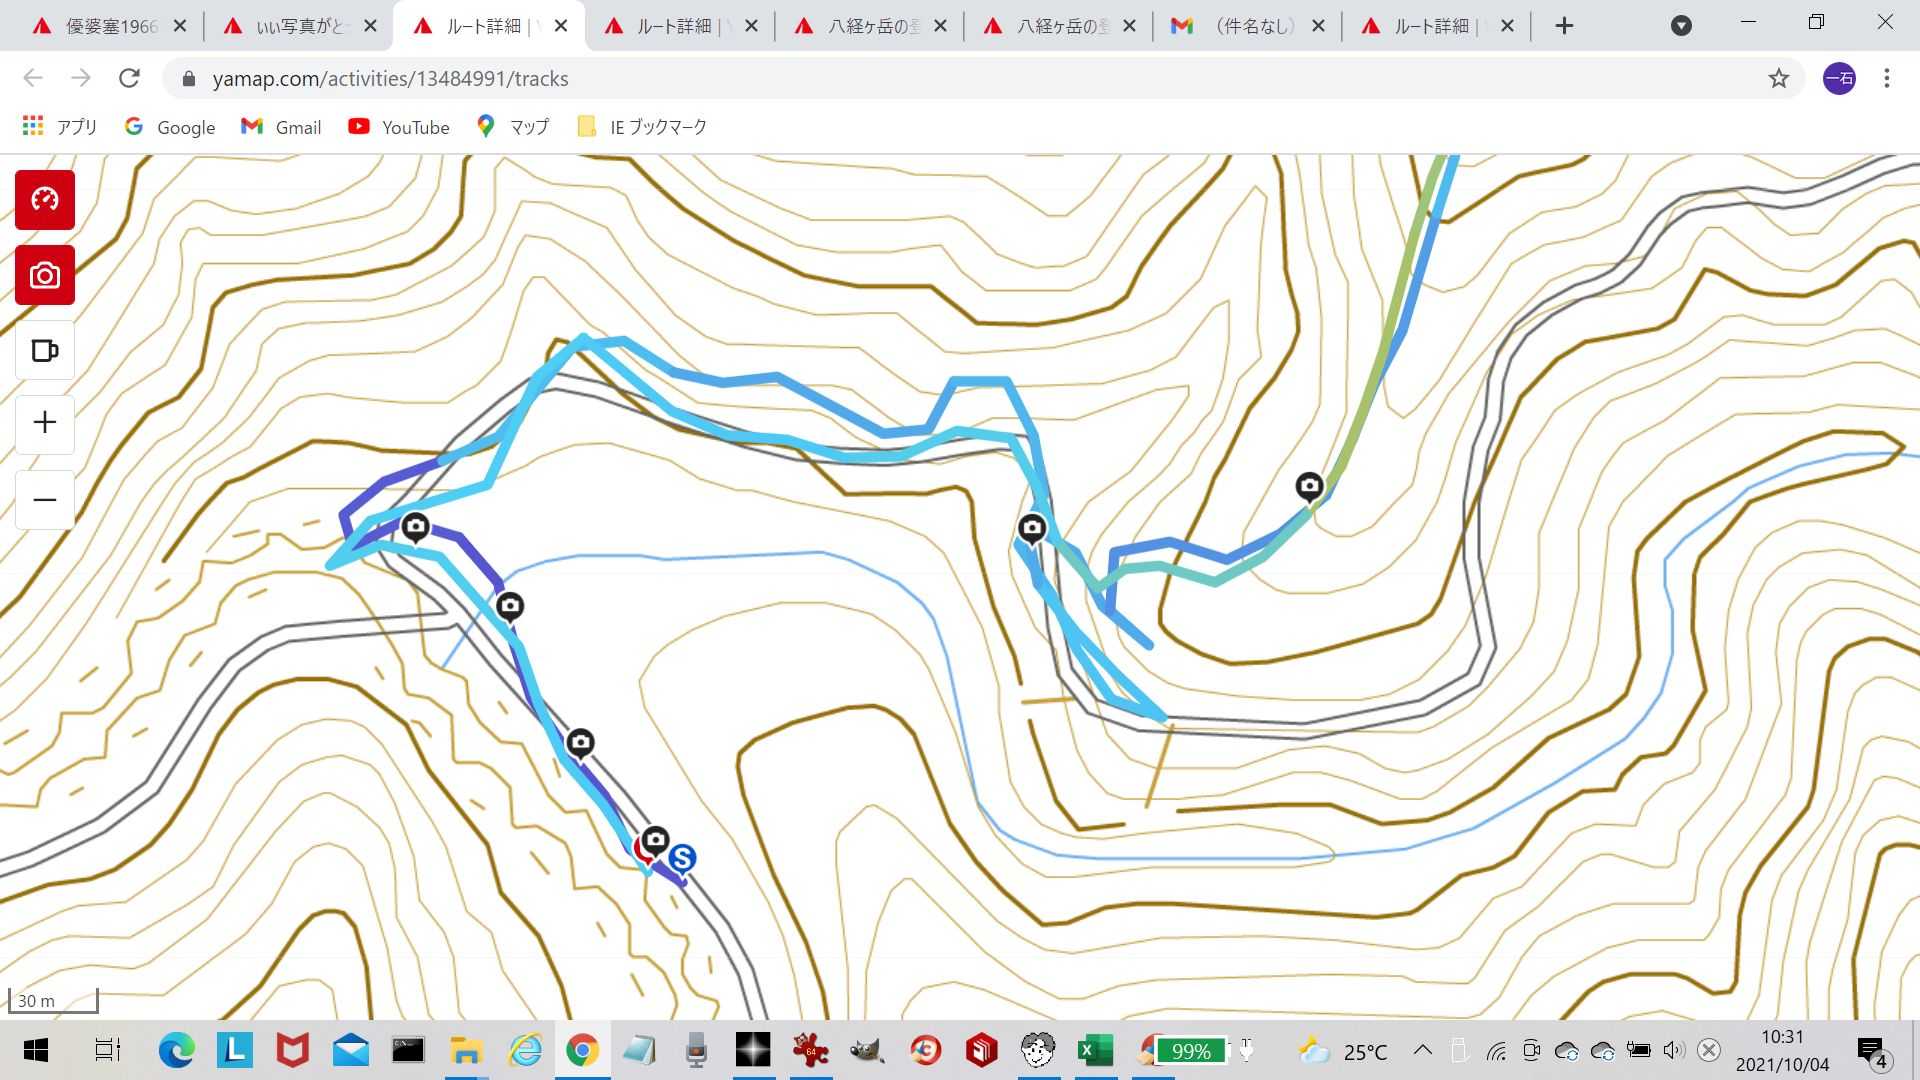
Task: Toggle the system volume speaker icon
Action: click(x=1673, y=1050)
